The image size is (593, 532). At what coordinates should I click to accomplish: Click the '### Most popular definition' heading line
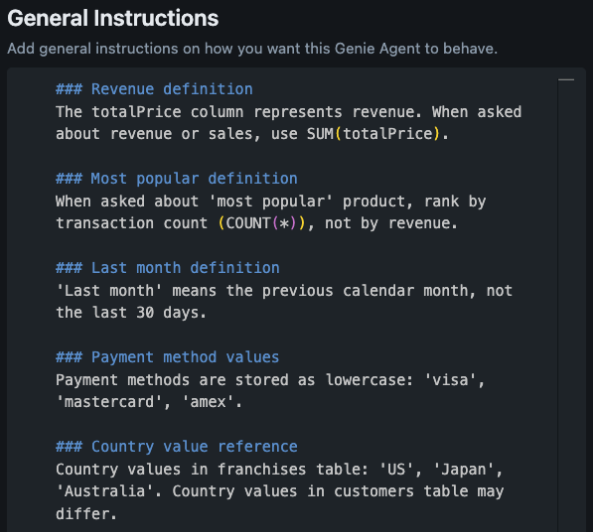coord(177,178)
